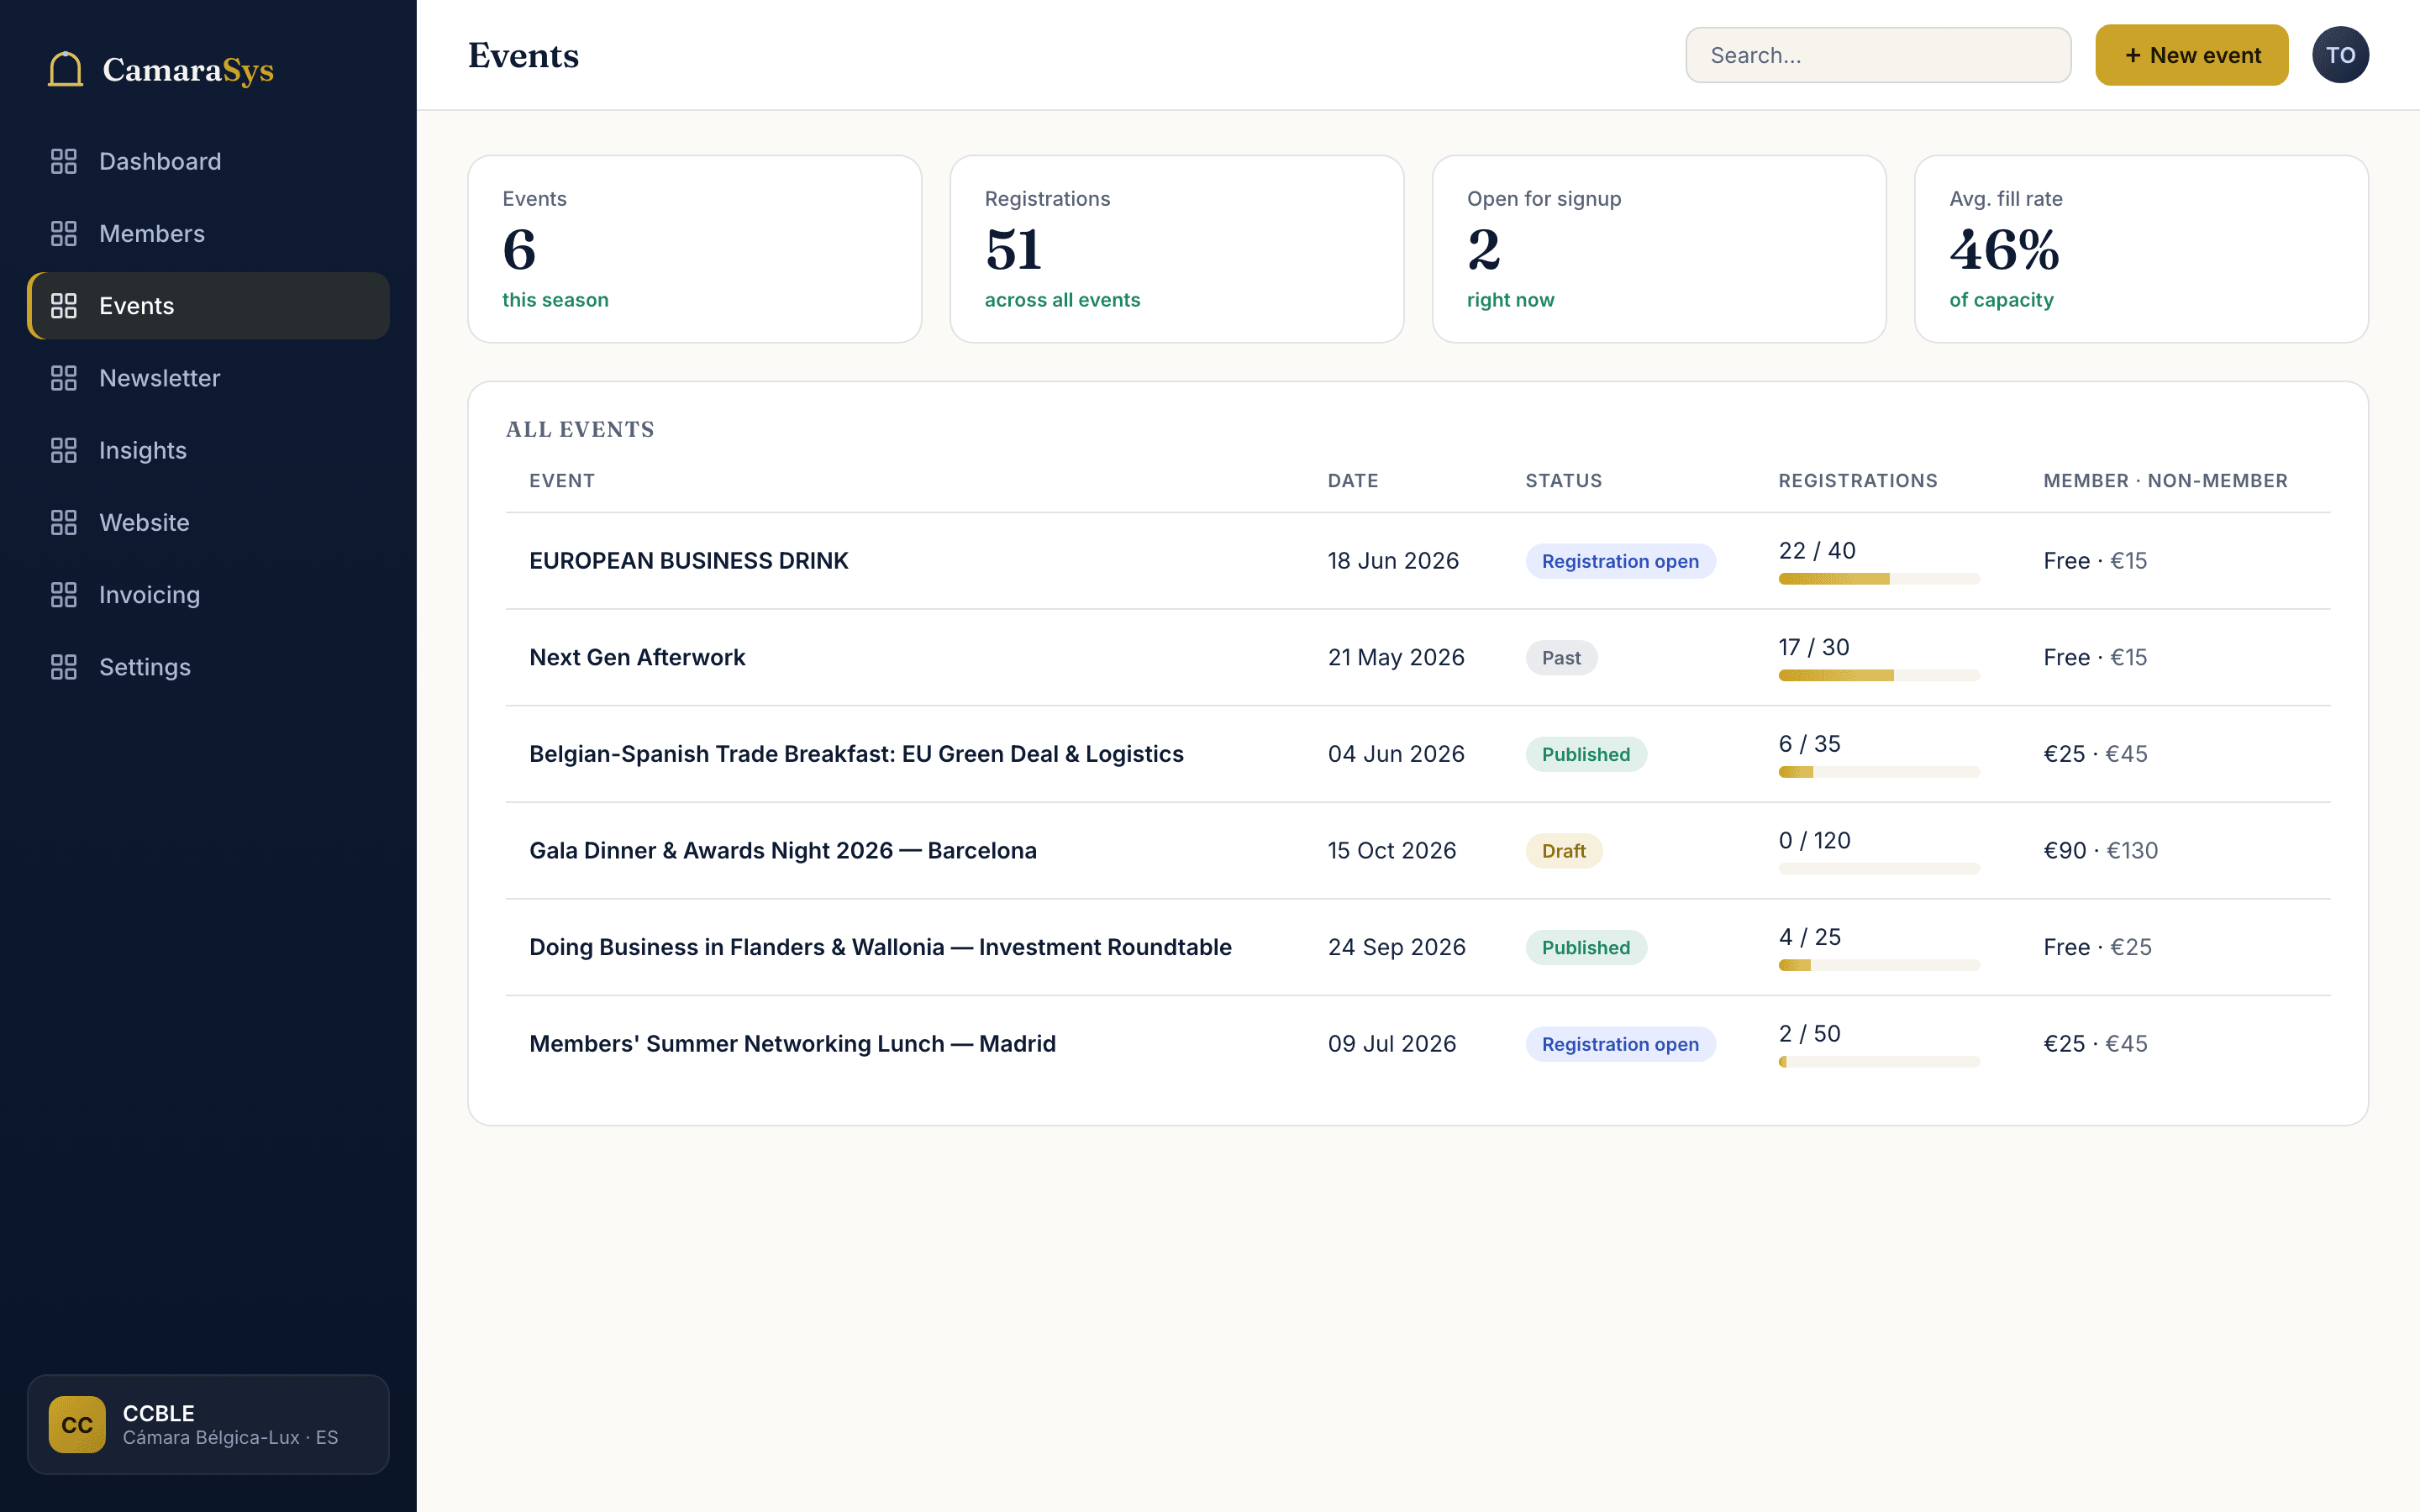The image size is (2420, 1512).
Task: Click the Website grid icon in sidebar
Action: click(64, 522)
